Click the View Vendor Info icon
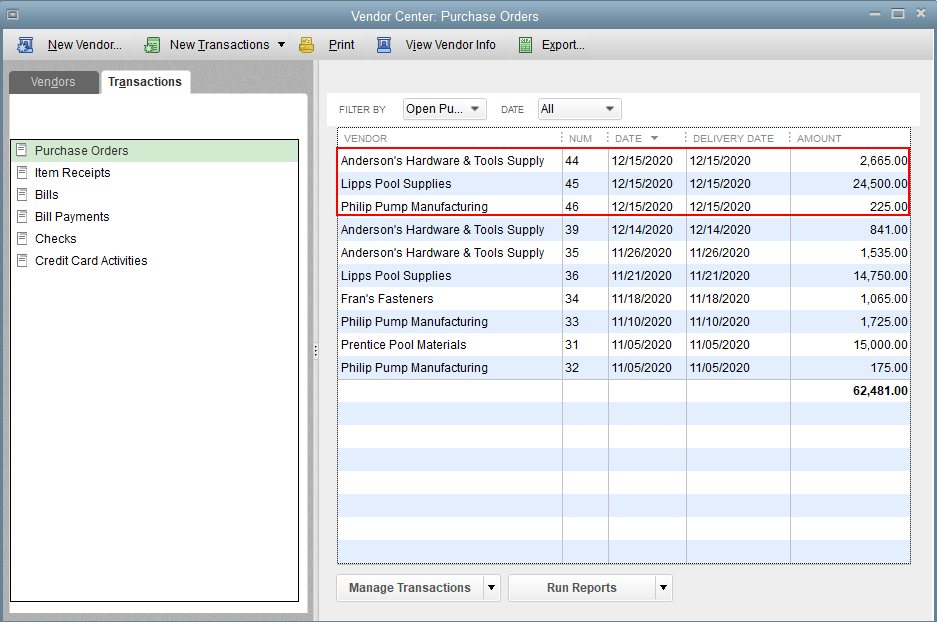Viewport: 937px width, 622px height. (x=384, y=45)
